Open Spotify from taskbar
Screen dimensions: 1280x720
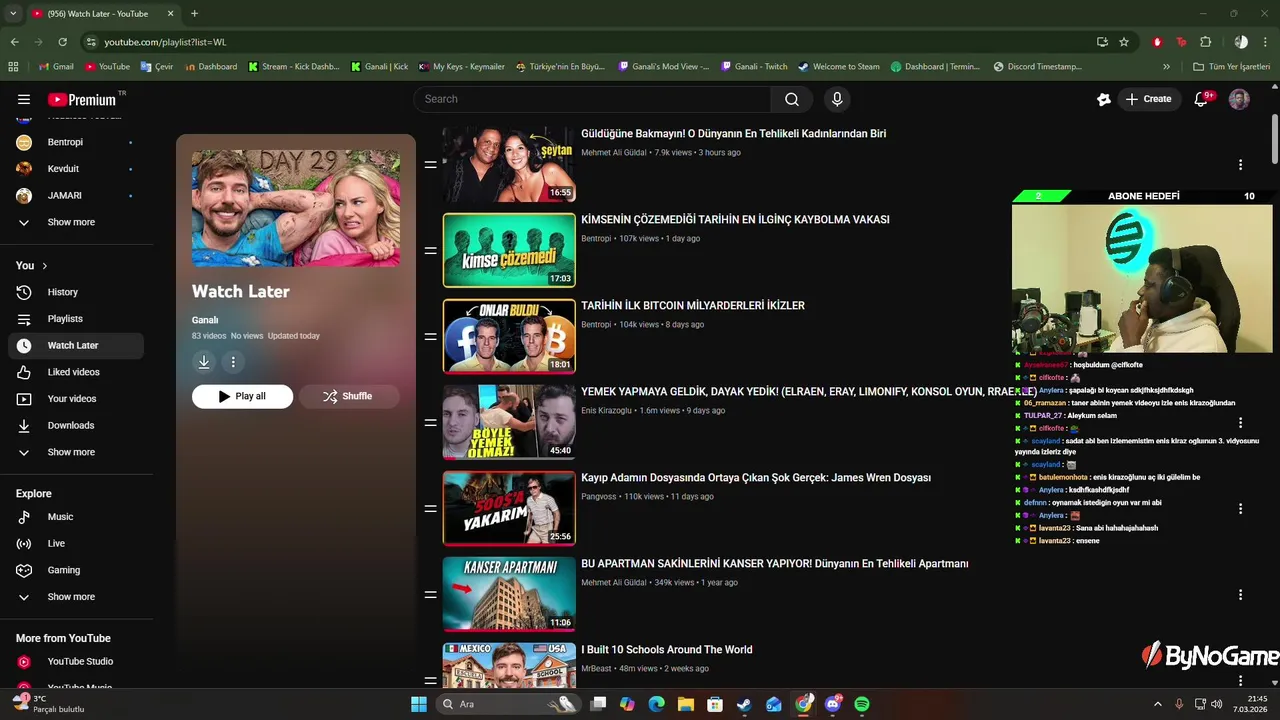[x=862, y=704]
